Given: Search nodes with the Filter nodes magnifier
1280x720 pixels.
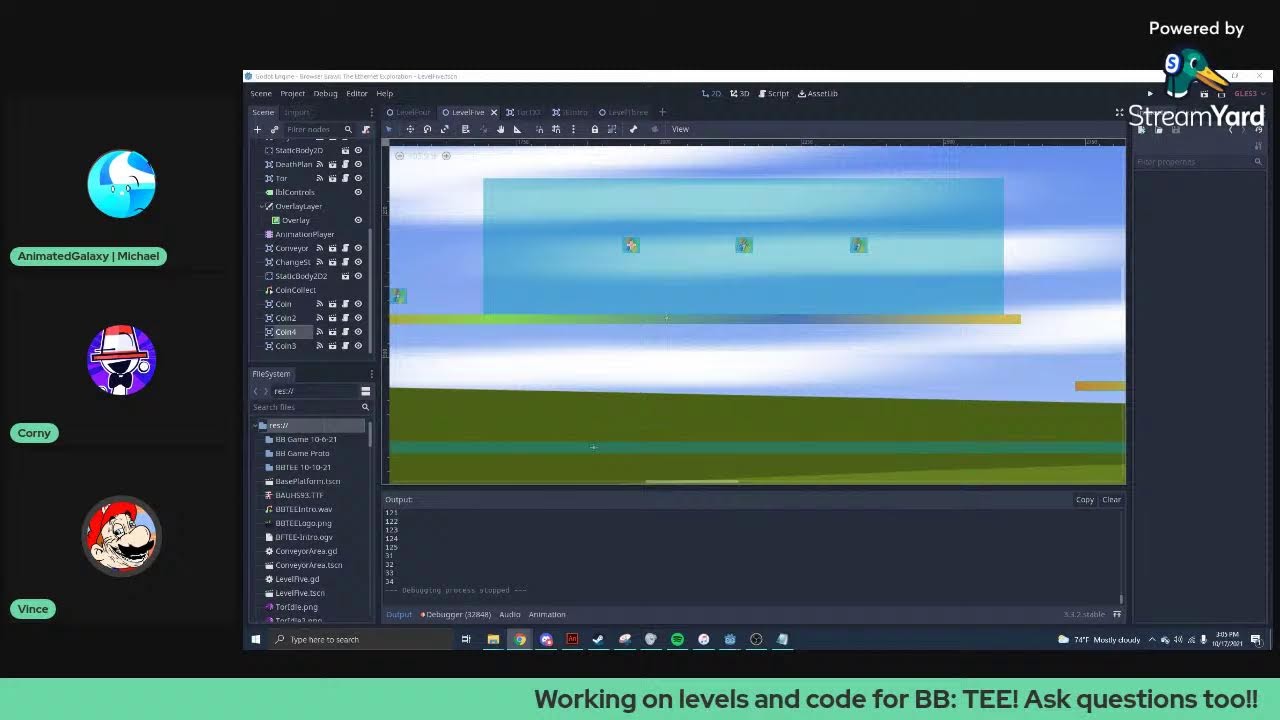Looking at the screenshot, I should (x=348, y=130).
